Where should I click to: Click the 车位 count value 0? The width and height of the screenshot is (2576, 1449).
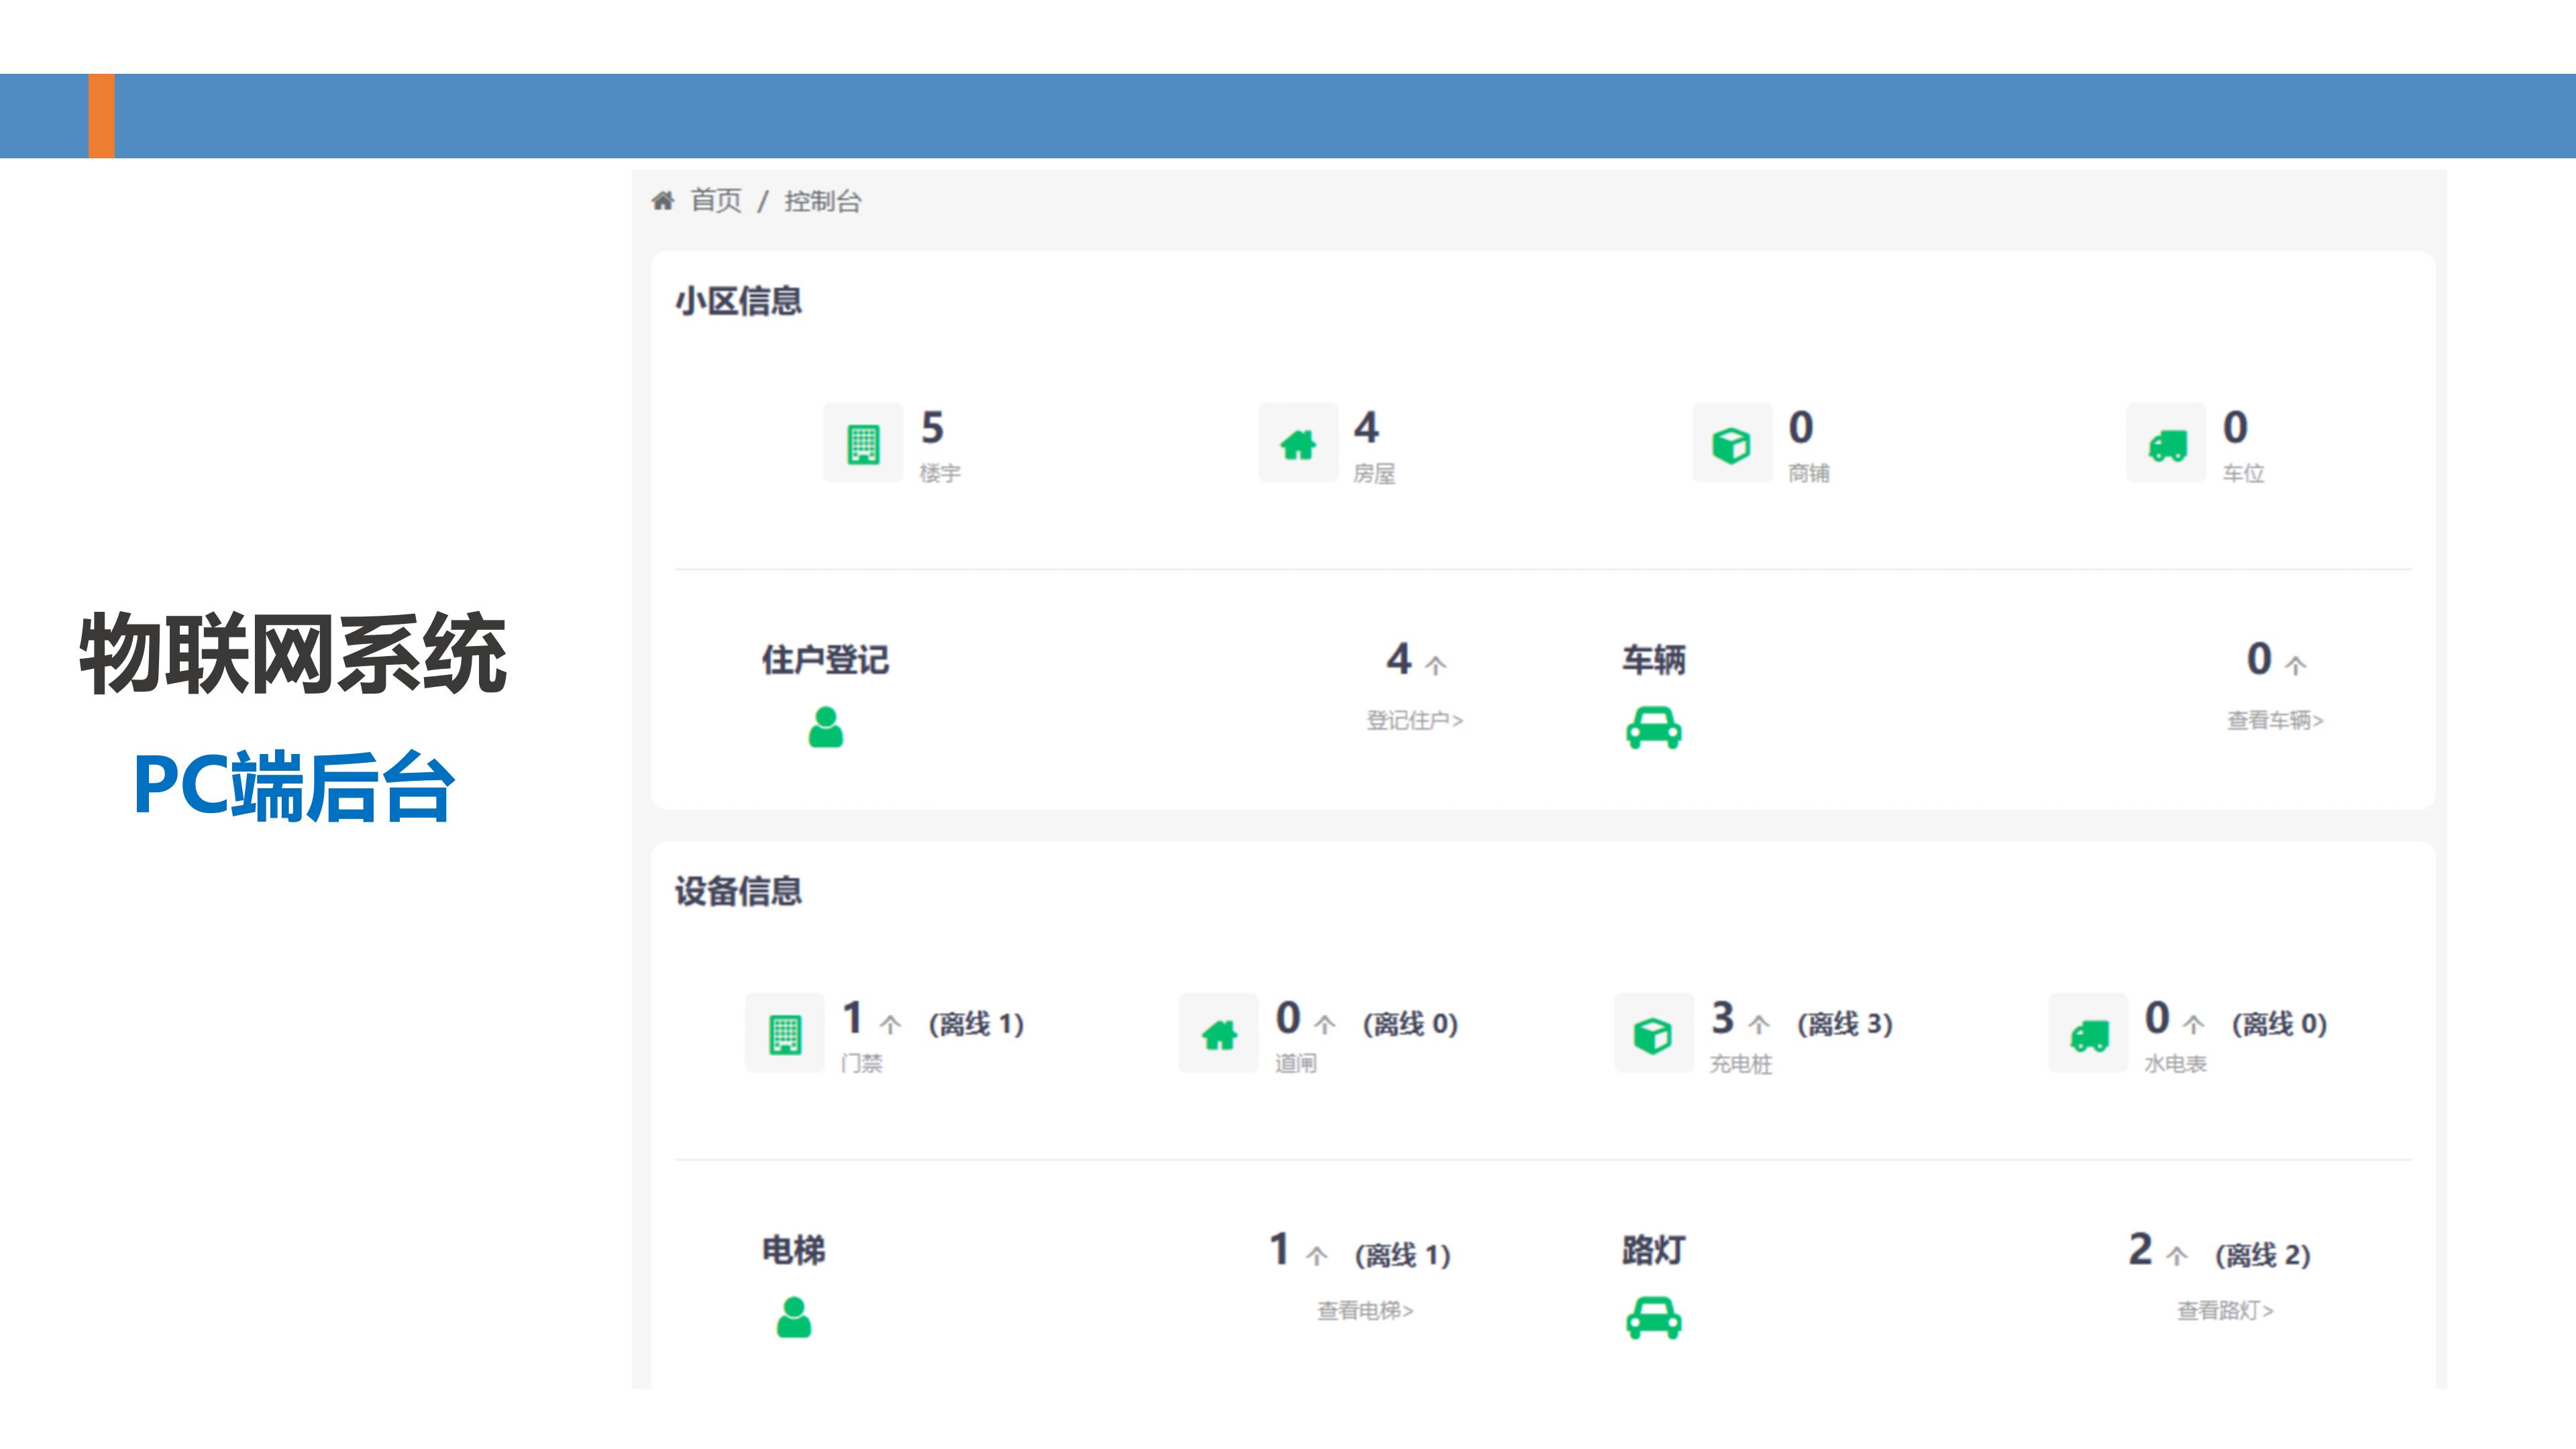(2235, 427)
